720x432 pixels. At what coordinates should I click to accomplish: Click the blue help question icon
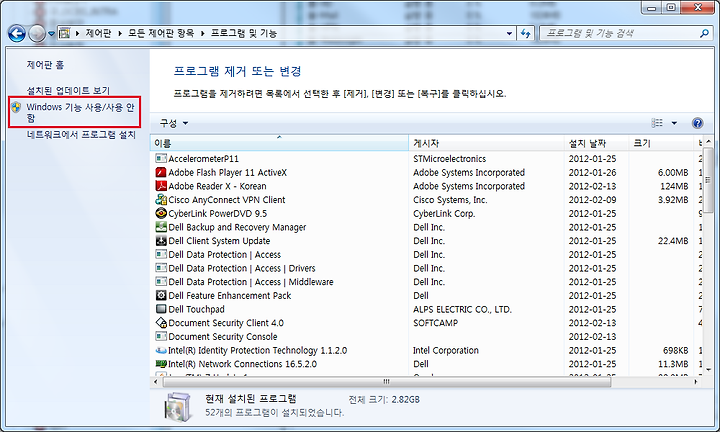tap(698, 123)
